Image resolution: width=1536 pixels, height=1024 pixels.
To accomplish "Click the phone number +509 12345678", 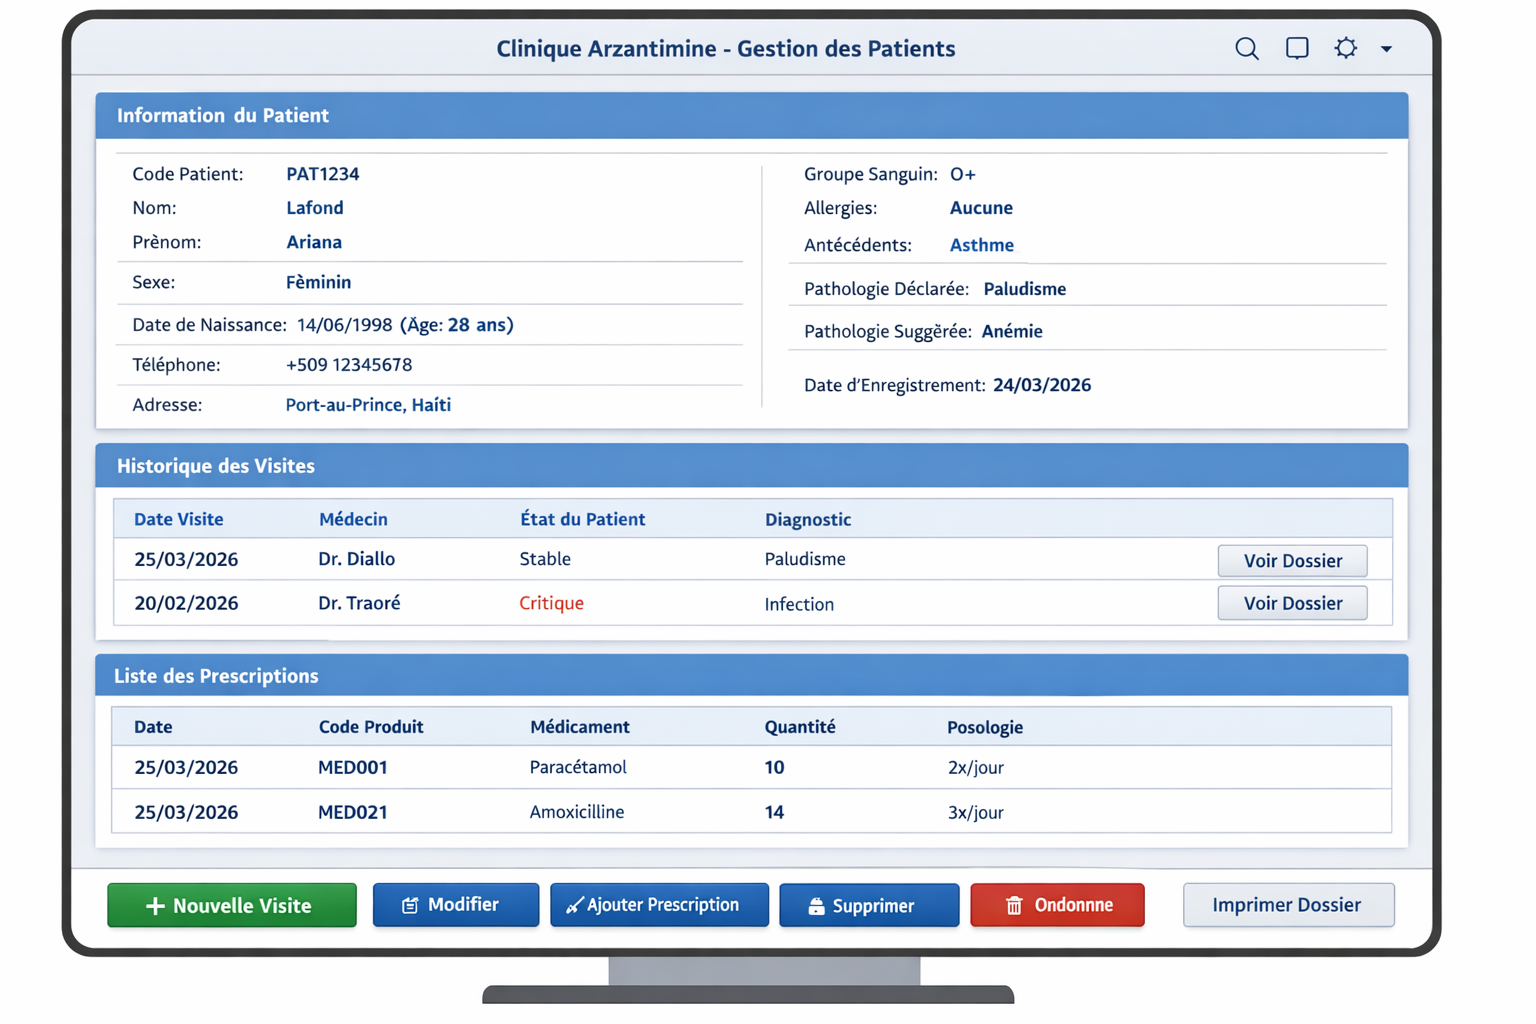I will click(349, 365).
